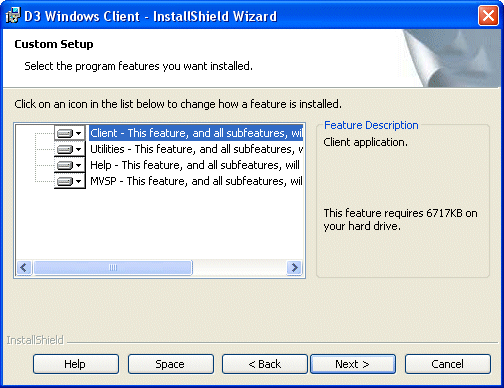This screenshot has height=388, width=504.
Task: Click the 'Custom Setup' heading
Action: pyautogui.click(x=54, y=44)
